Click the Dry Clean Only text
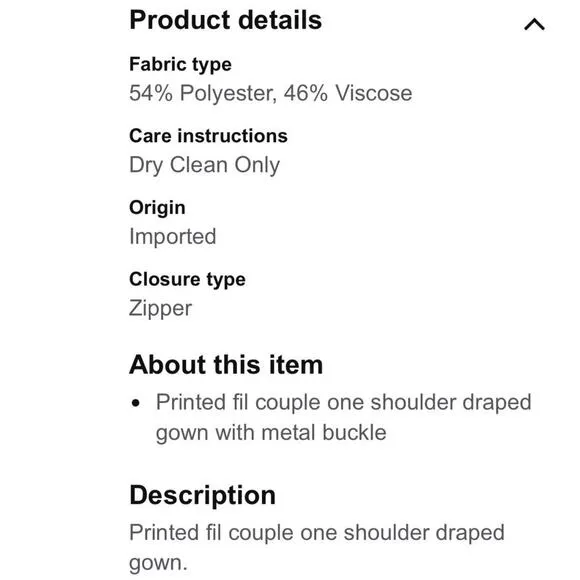580x580 pixels. coord(205,165)
